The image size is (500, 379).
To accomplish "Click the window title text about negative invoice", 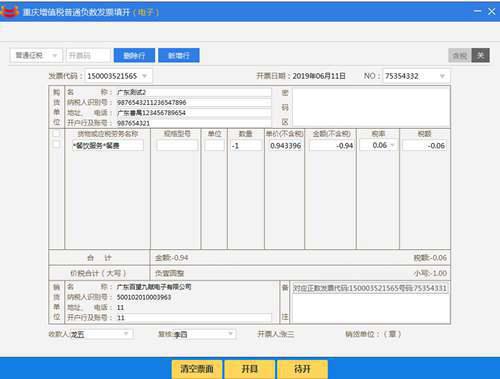I will click(x=91, y=12).
